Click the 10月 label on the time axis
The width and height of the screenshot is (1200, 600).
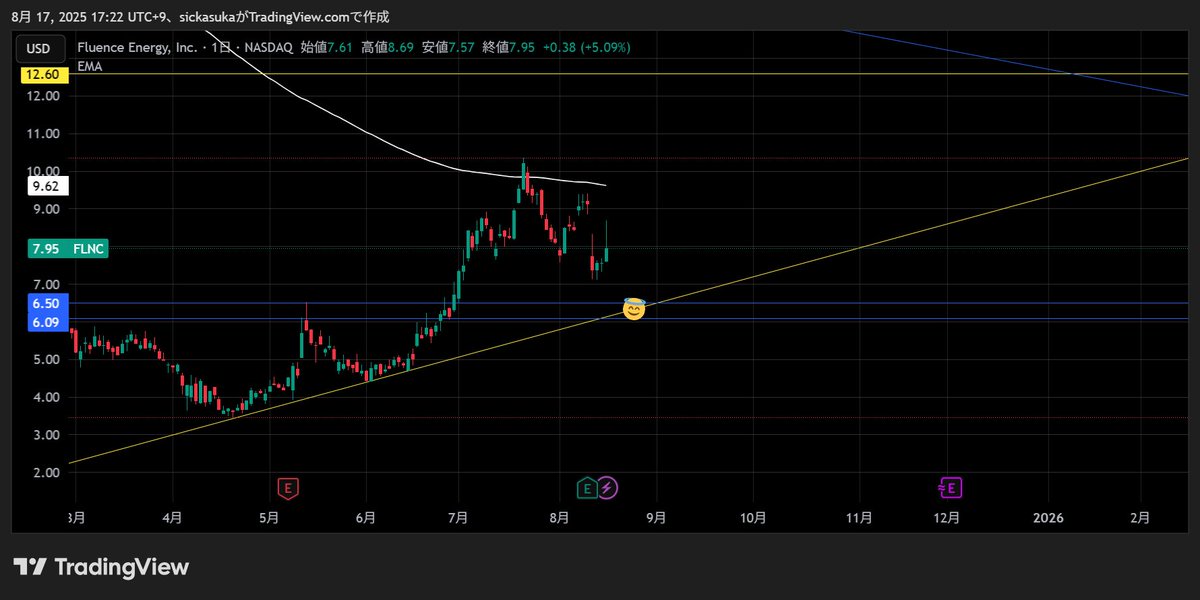753,518
